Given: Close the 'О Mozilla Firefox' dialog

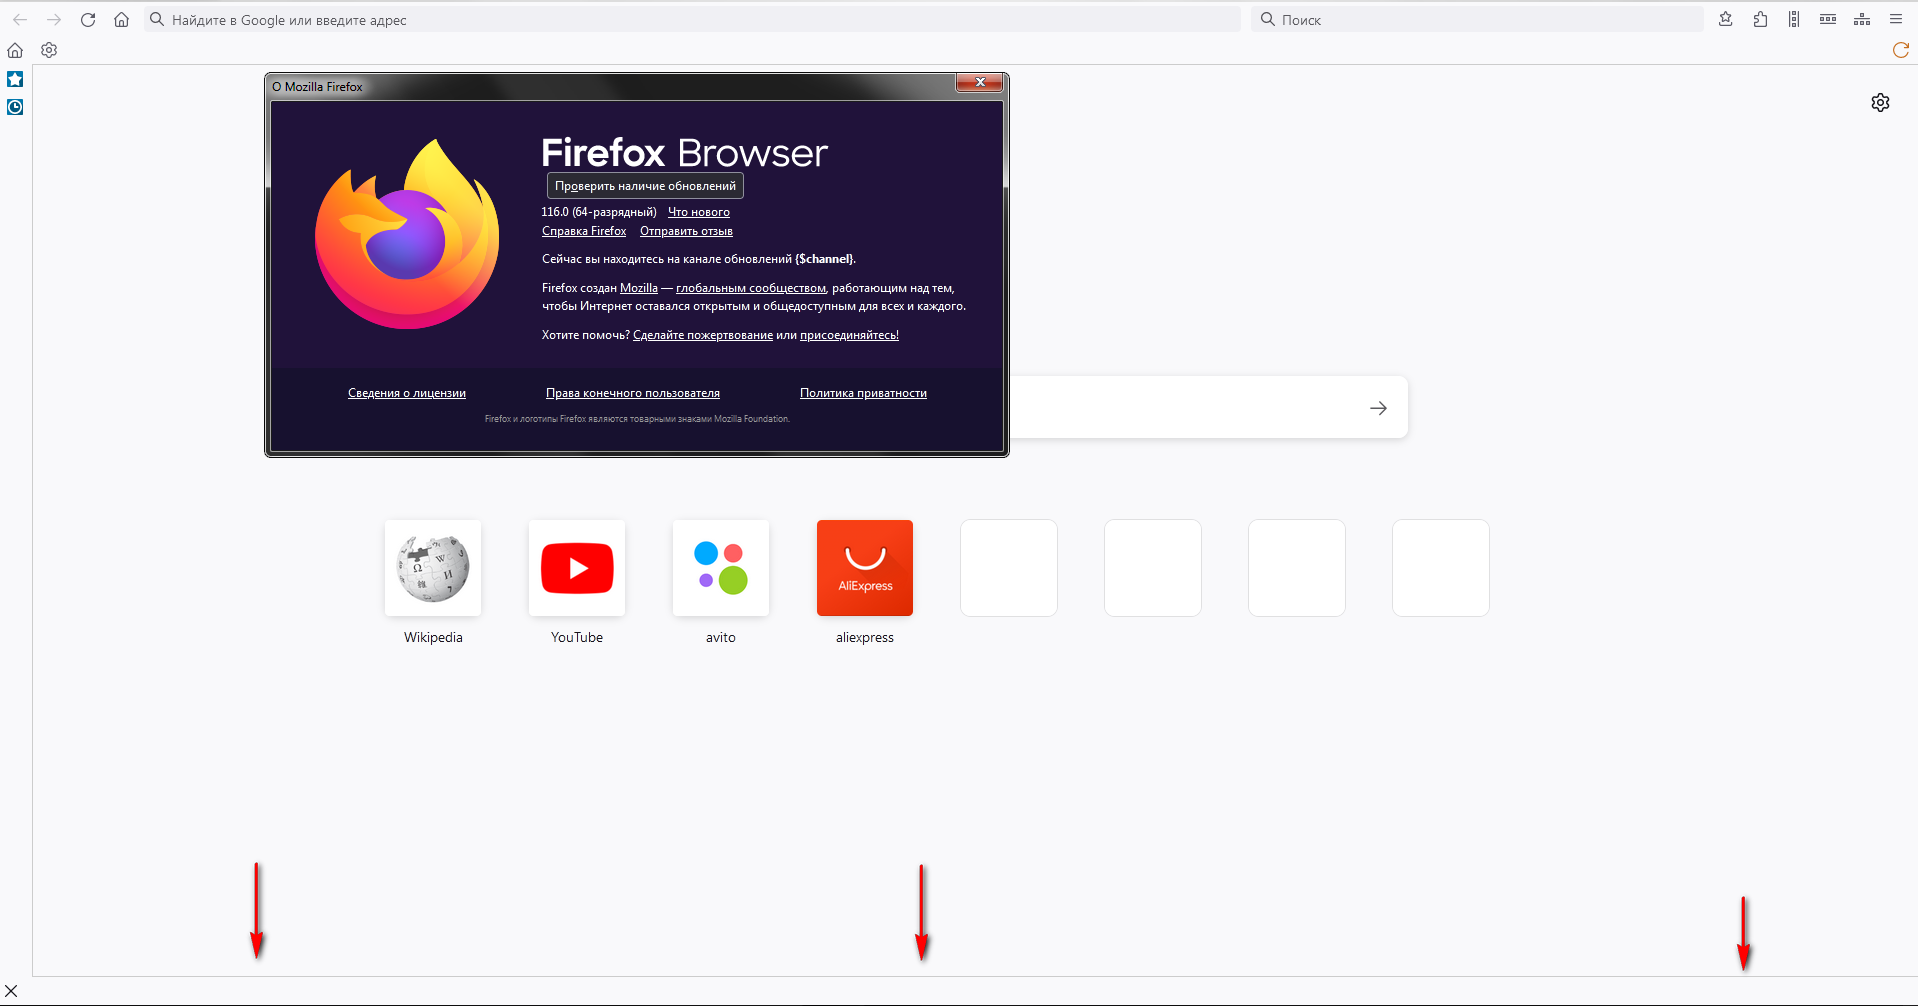Looking at the screenshot, I should coord(979,82).
